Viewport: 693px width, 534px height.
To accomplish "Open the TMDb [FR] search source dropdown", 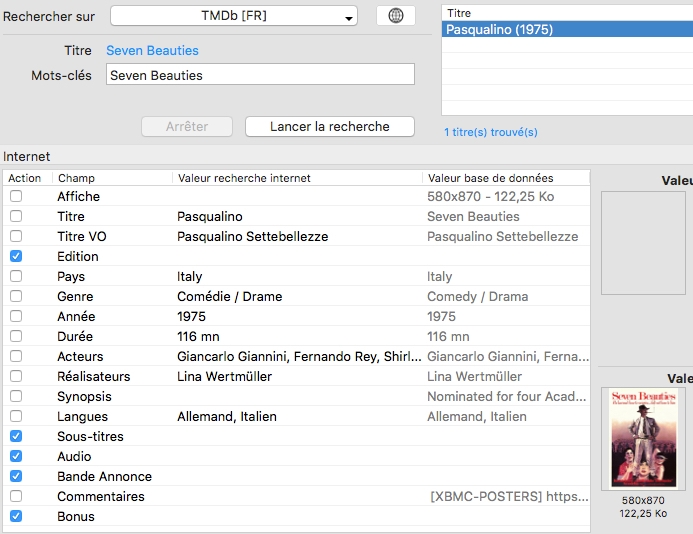I will pos(234,17).
